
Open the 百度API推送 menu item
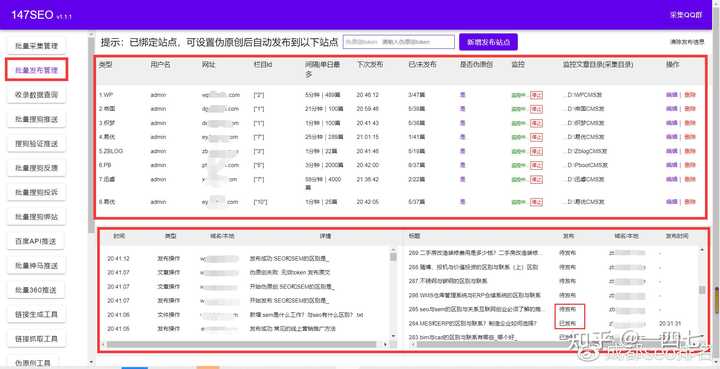37,241
